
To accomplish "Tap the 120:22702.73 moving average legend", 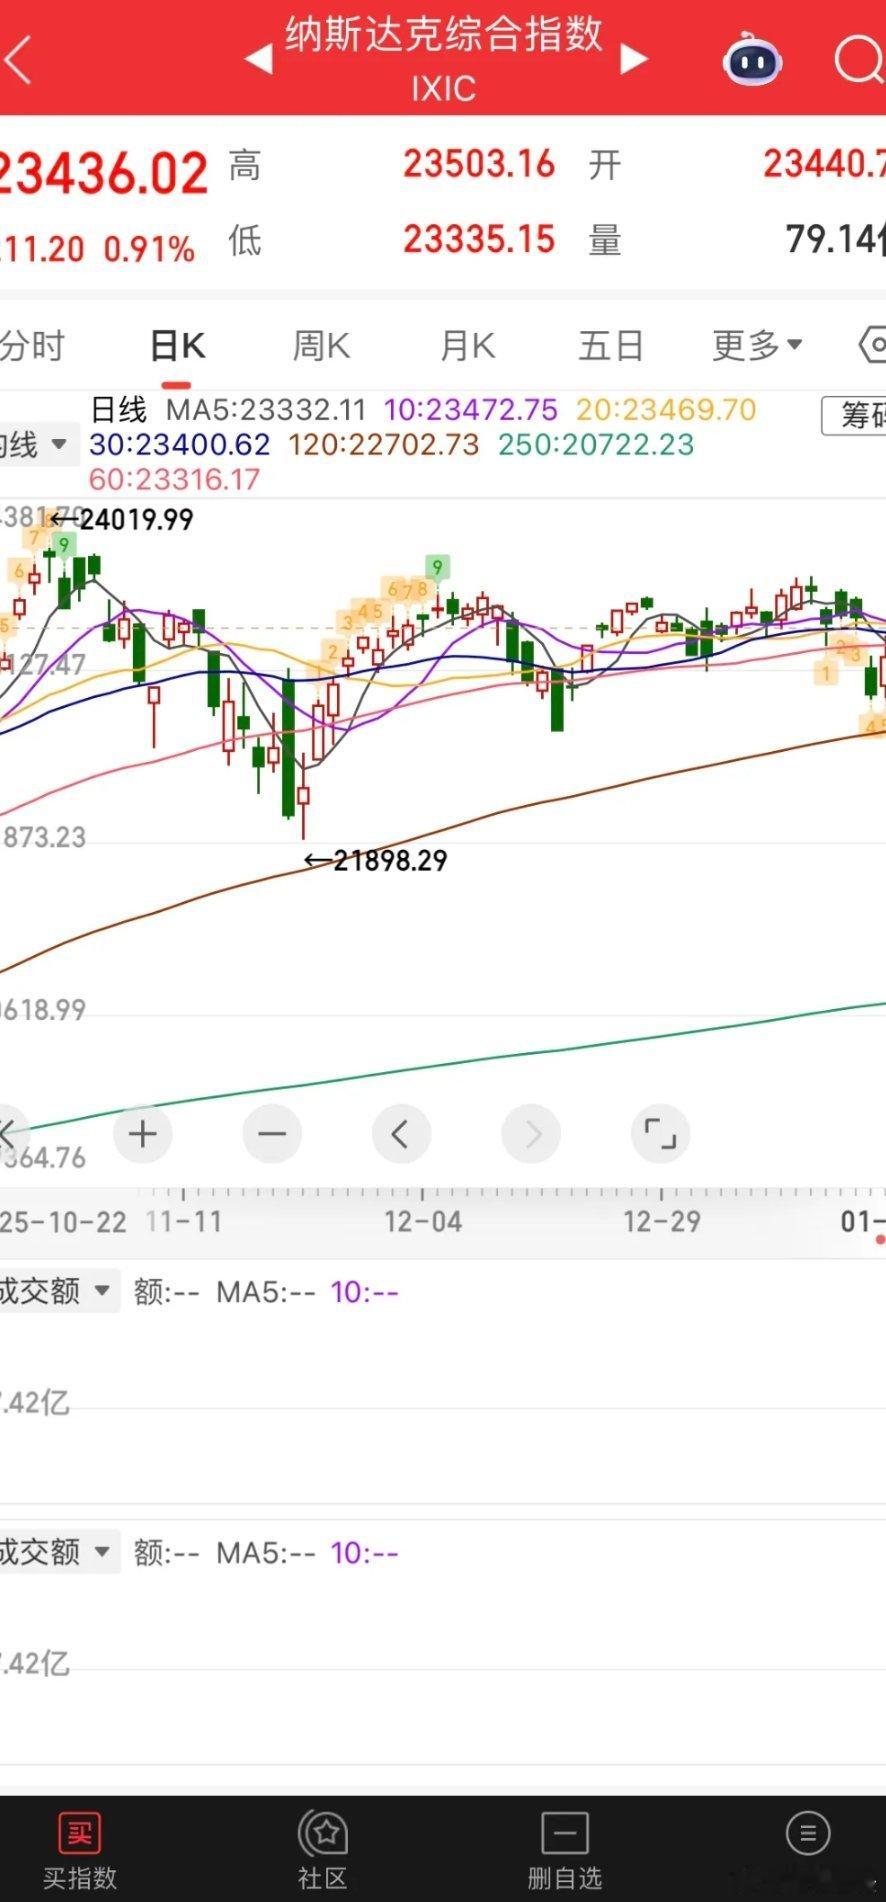I will [x=384, y=444].
